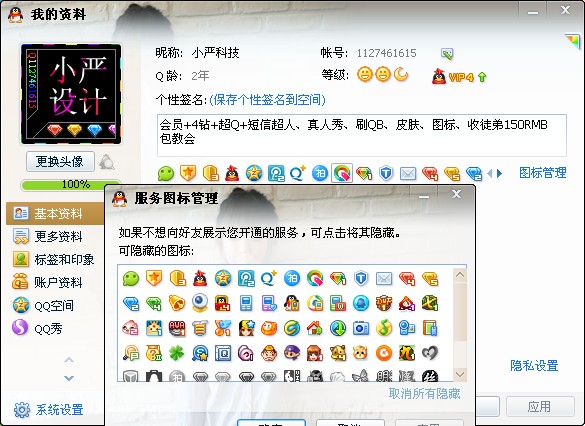Click the green download globe icon in the grid
The width and height of the screenshot is (585, 426).
(338, 328)
